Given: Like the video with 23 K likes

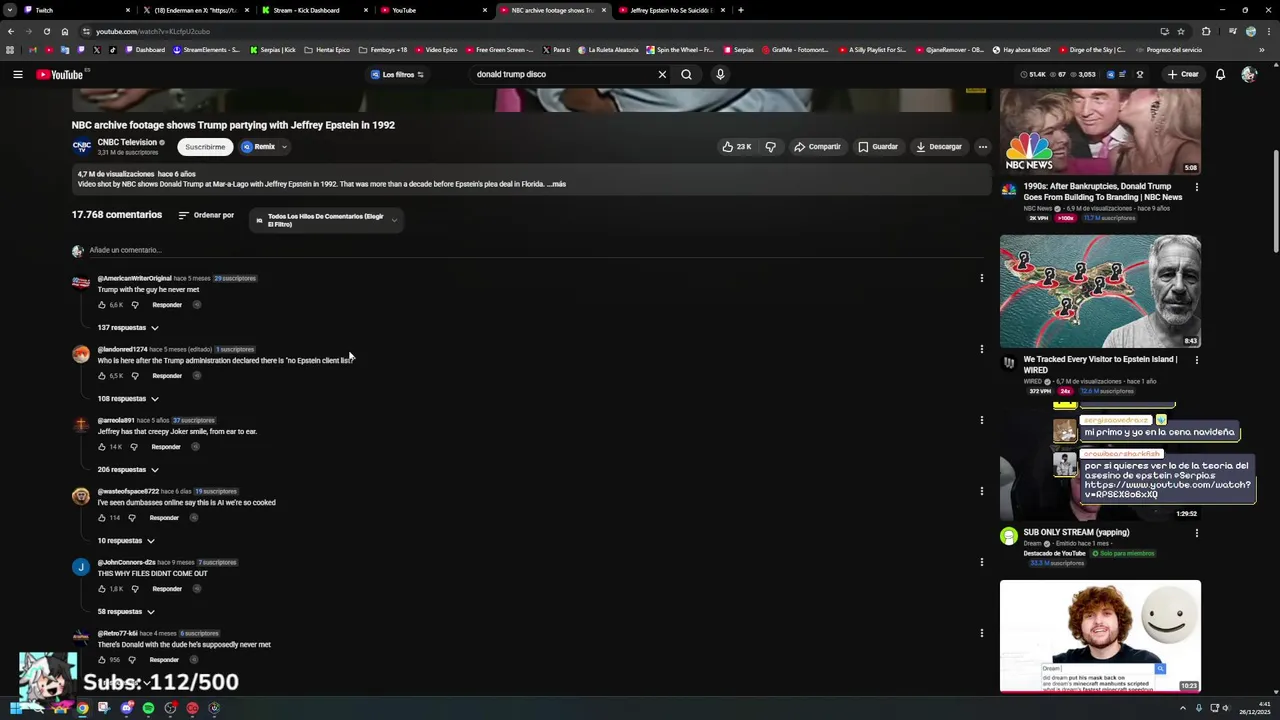Looking at the screenshot, I should pyautogui.click(x=737, y=147).
